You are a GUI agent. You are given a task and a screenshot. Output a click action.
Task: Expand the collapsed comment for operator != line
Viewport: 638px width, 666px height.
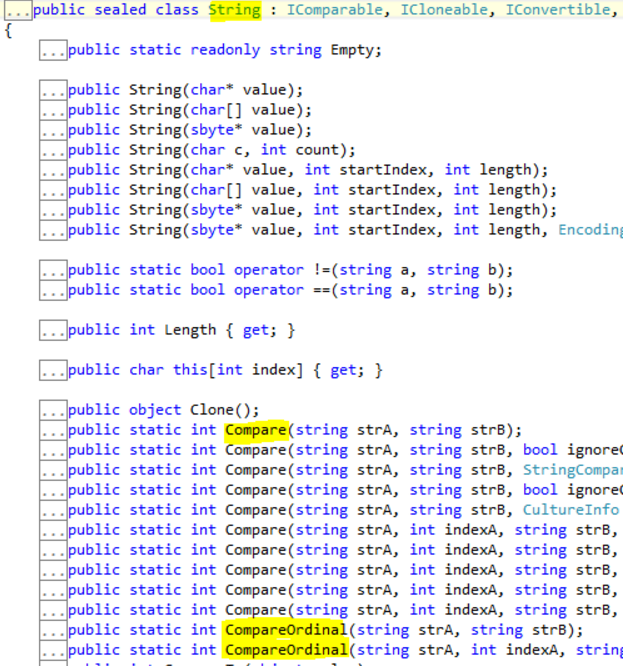click(53, 270)
